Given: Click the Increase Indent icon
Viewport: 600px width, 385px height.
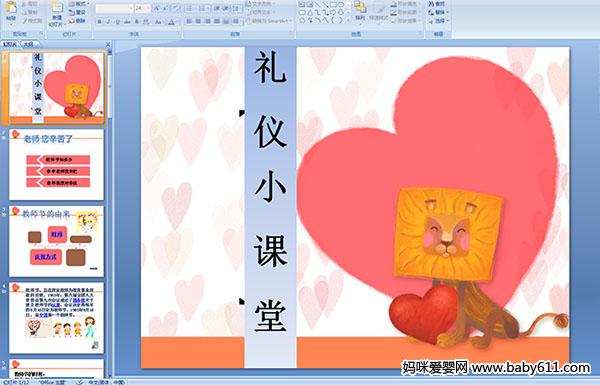Looking at the screenshot, I should [x=226, y=8].
